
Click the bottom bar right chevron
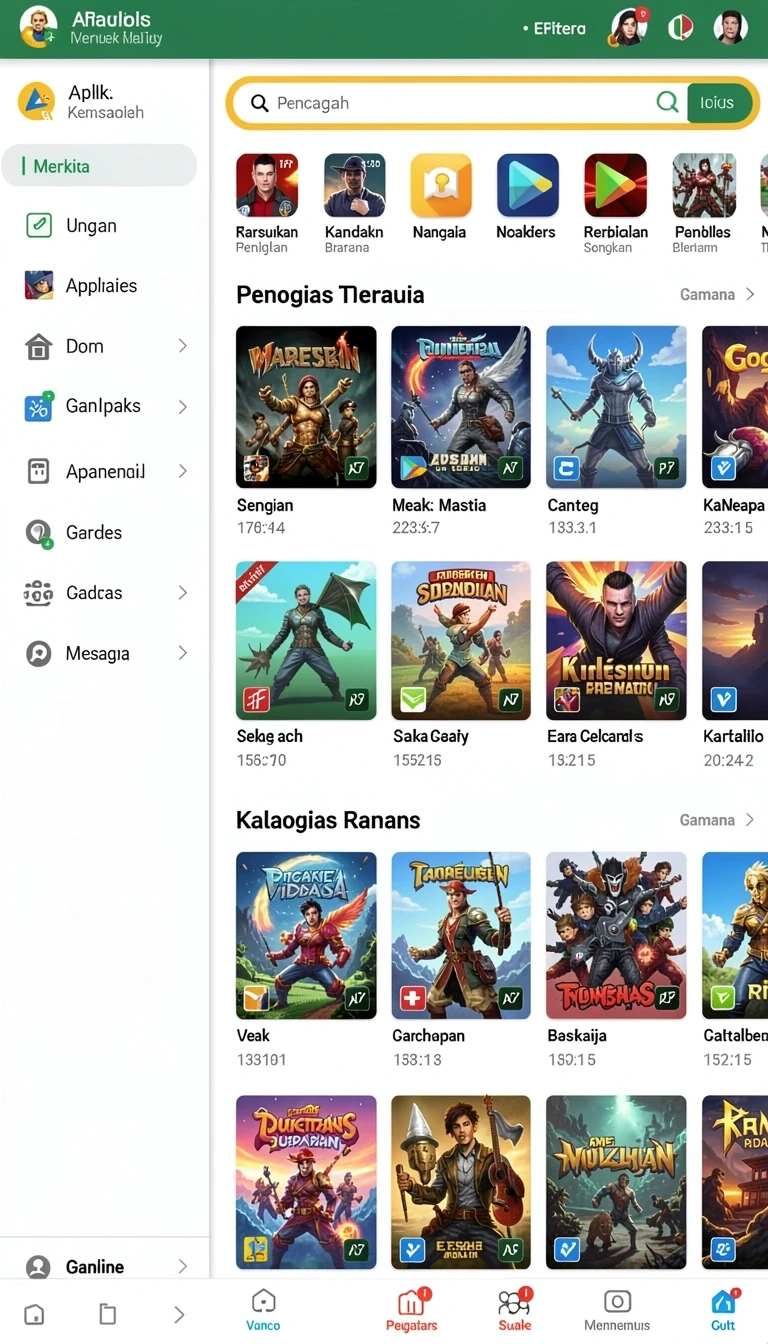point(179,1314)
